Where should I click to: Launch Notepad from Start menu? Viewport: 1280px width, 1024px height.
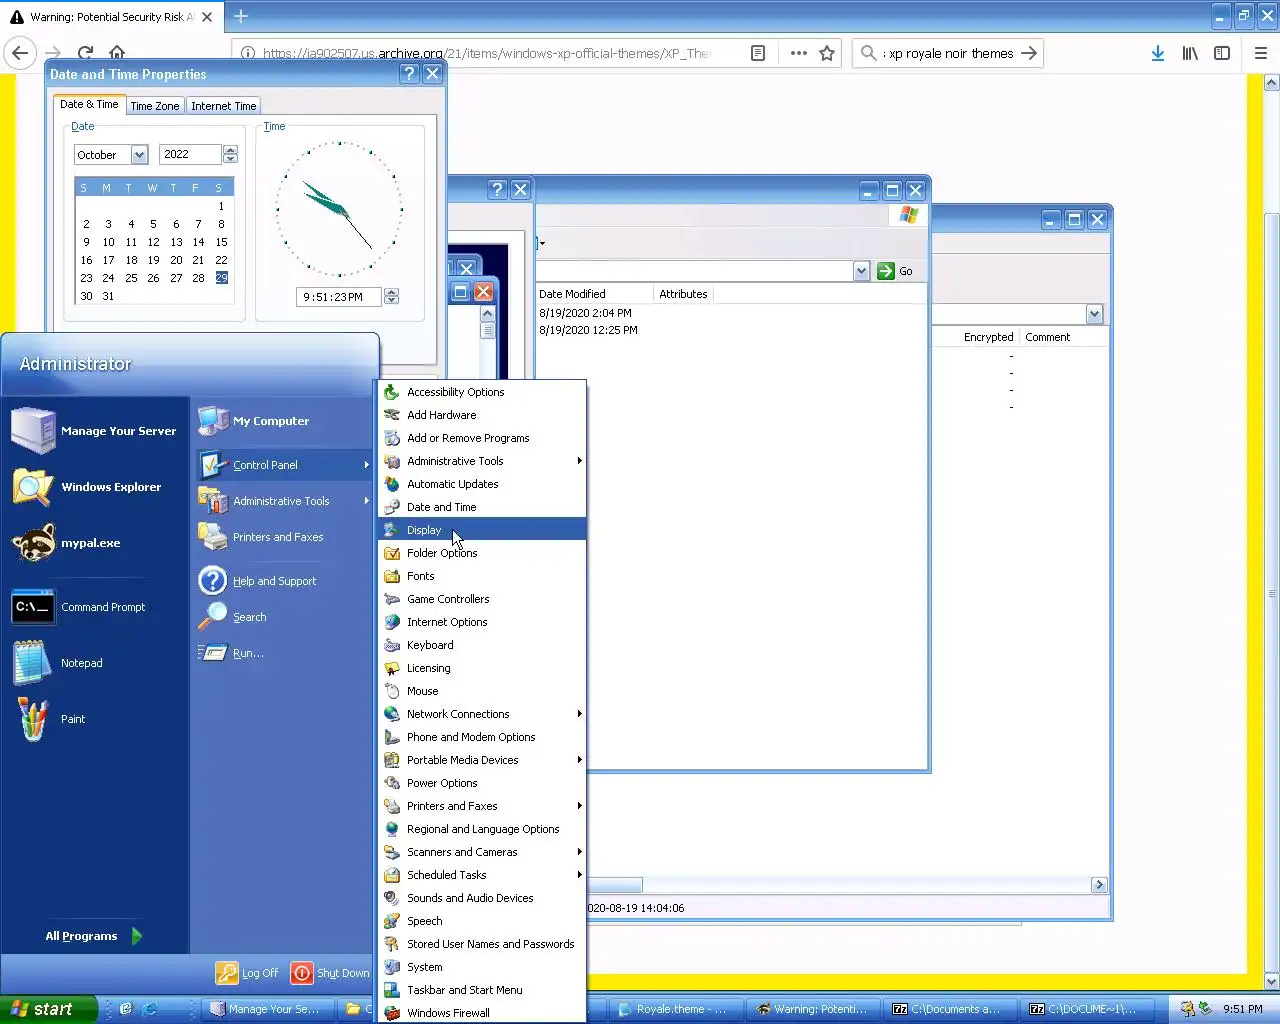click(95, 663)
